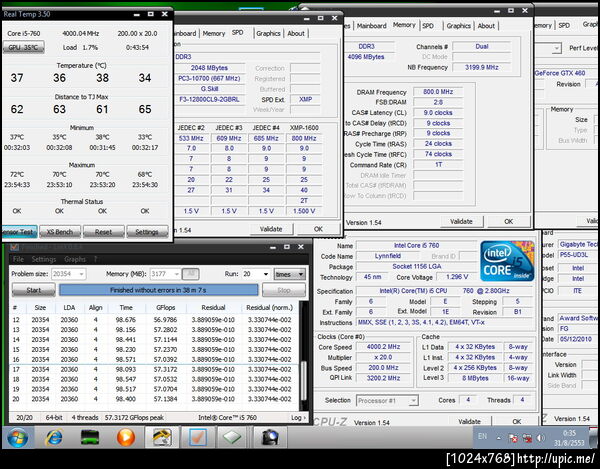Open the Windows Start orb
600x469 pixels.
tap(18, 437)
